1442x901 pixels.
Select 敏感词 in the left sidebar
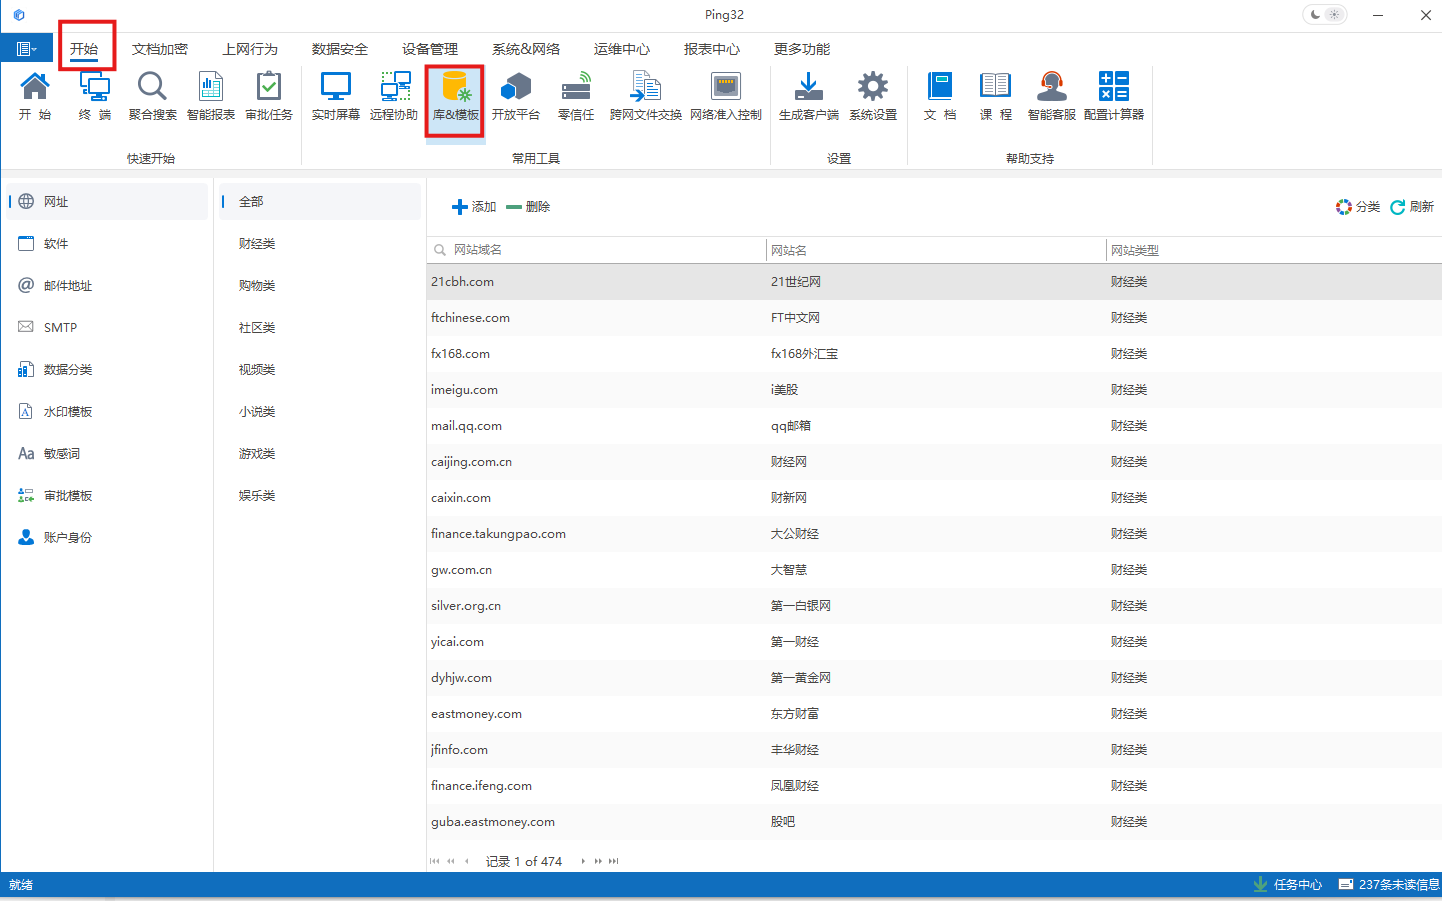61,454
